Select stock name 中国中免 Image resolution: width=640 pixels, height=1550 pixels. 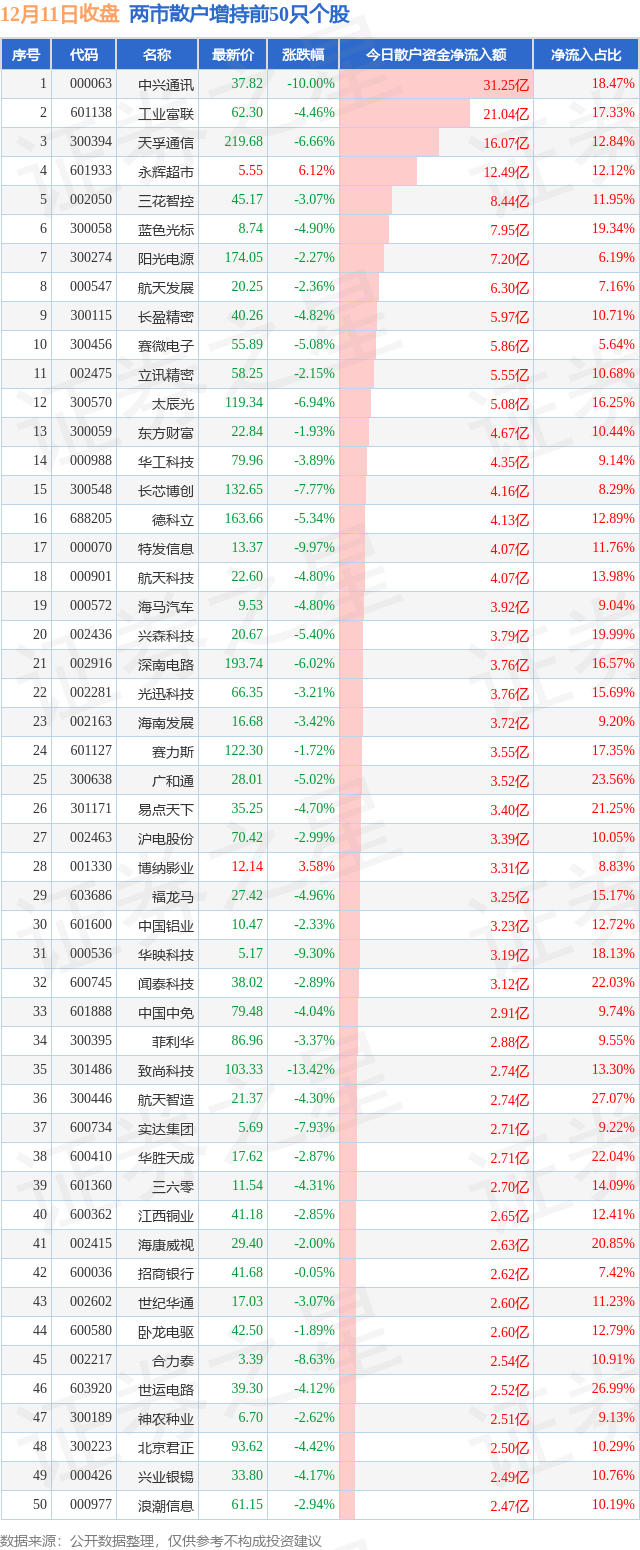click(166, 1012)
